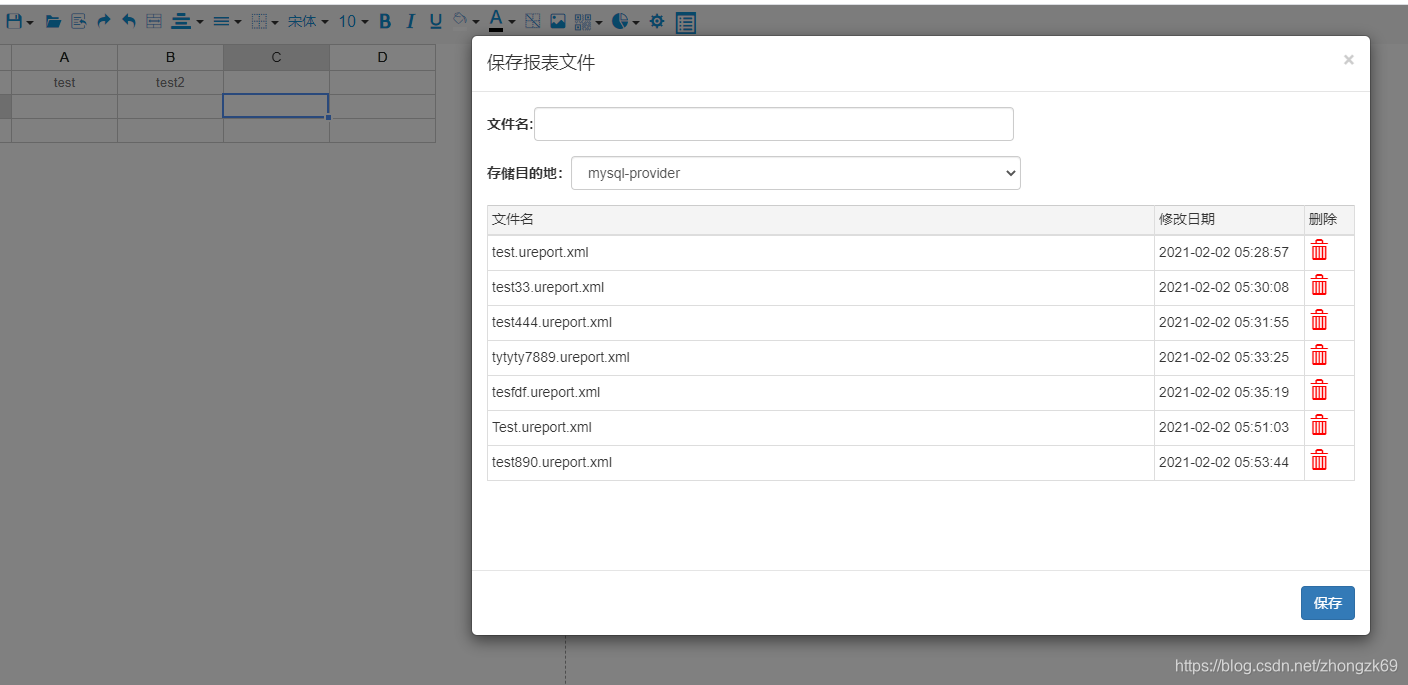This screenshot has height=685, width=1408.
Task: Open the save icon's dropdown arrow
Action: coord(30,22)
